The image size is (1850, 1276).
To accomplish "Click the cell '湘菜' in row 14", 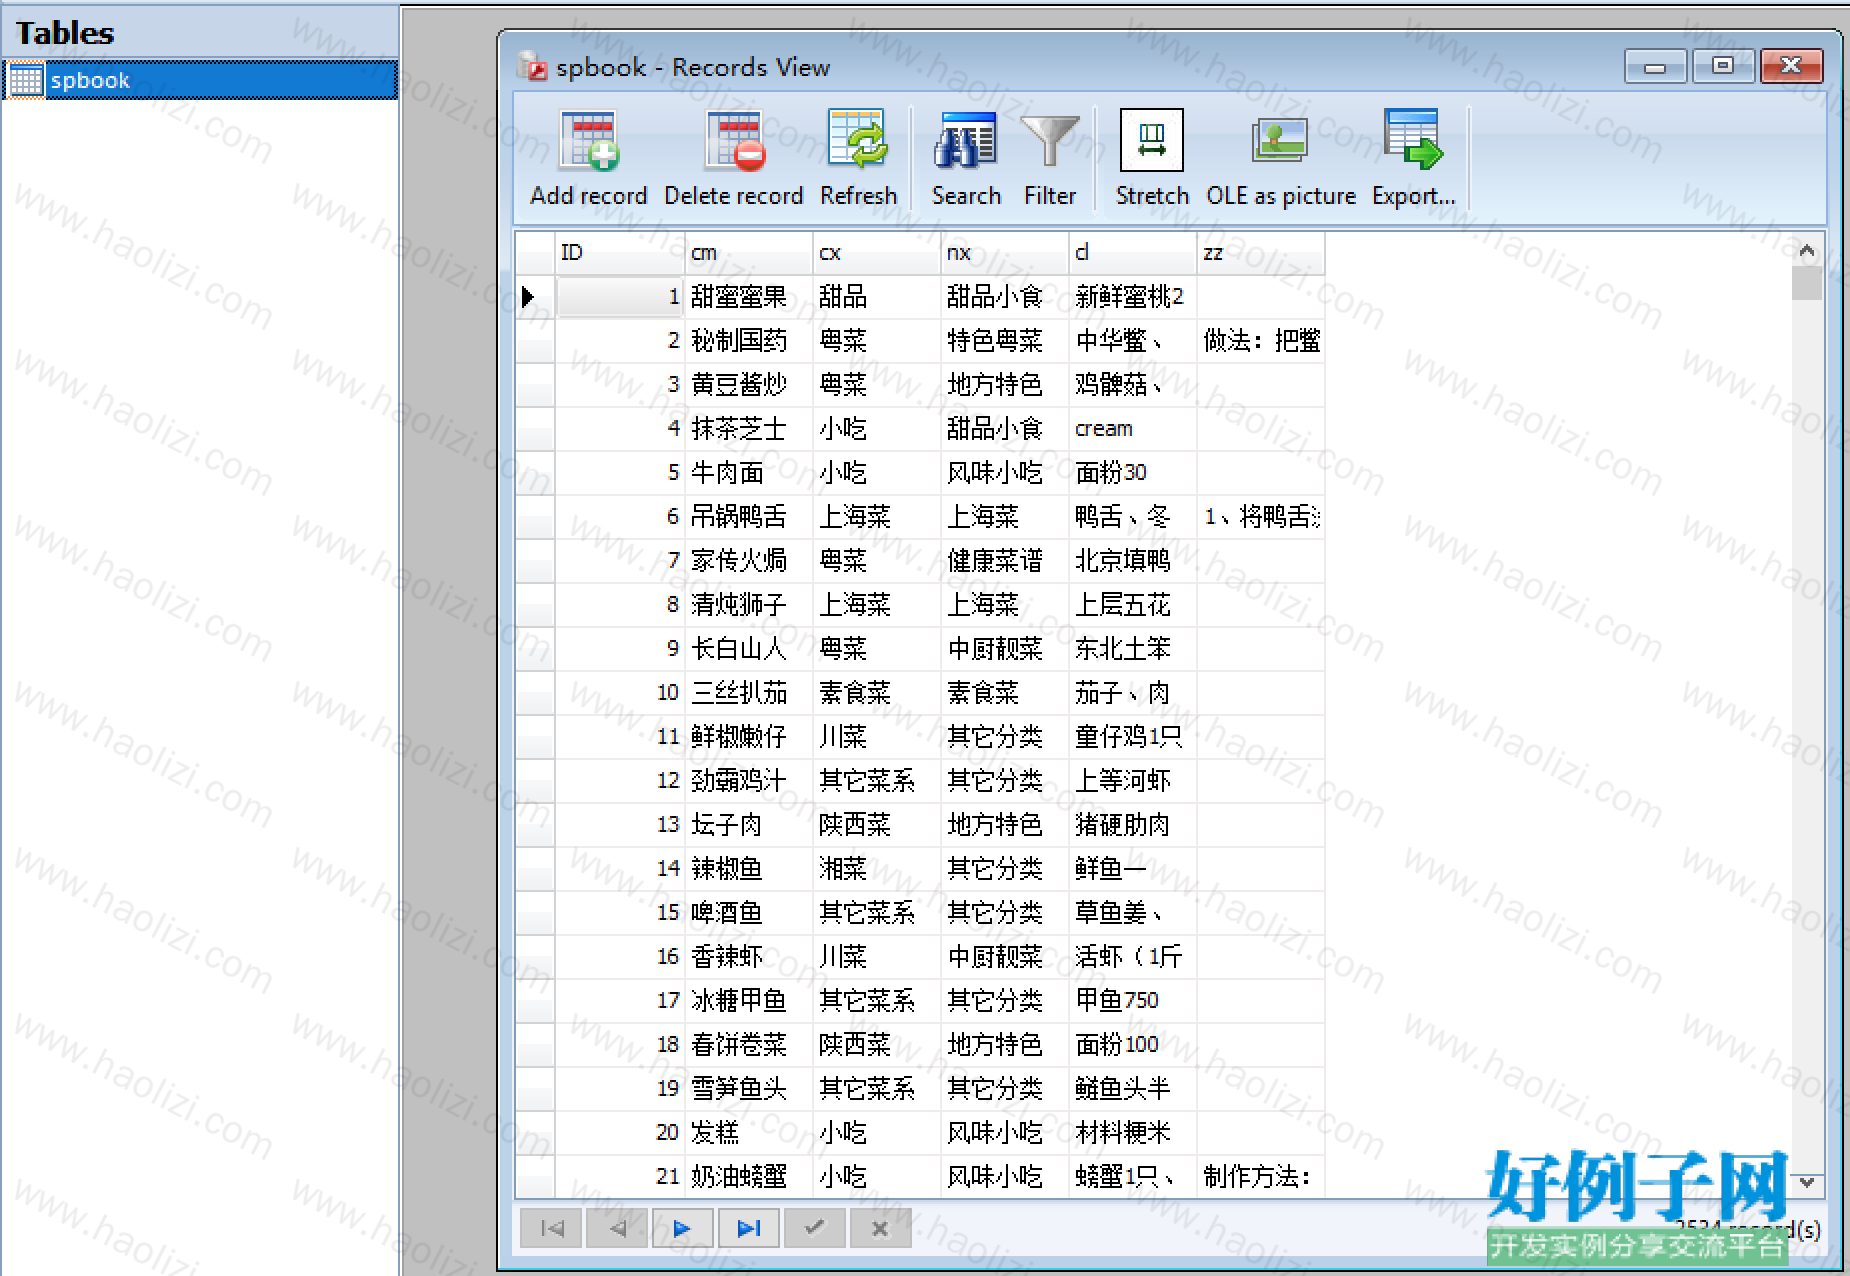I will click(877, 869).
